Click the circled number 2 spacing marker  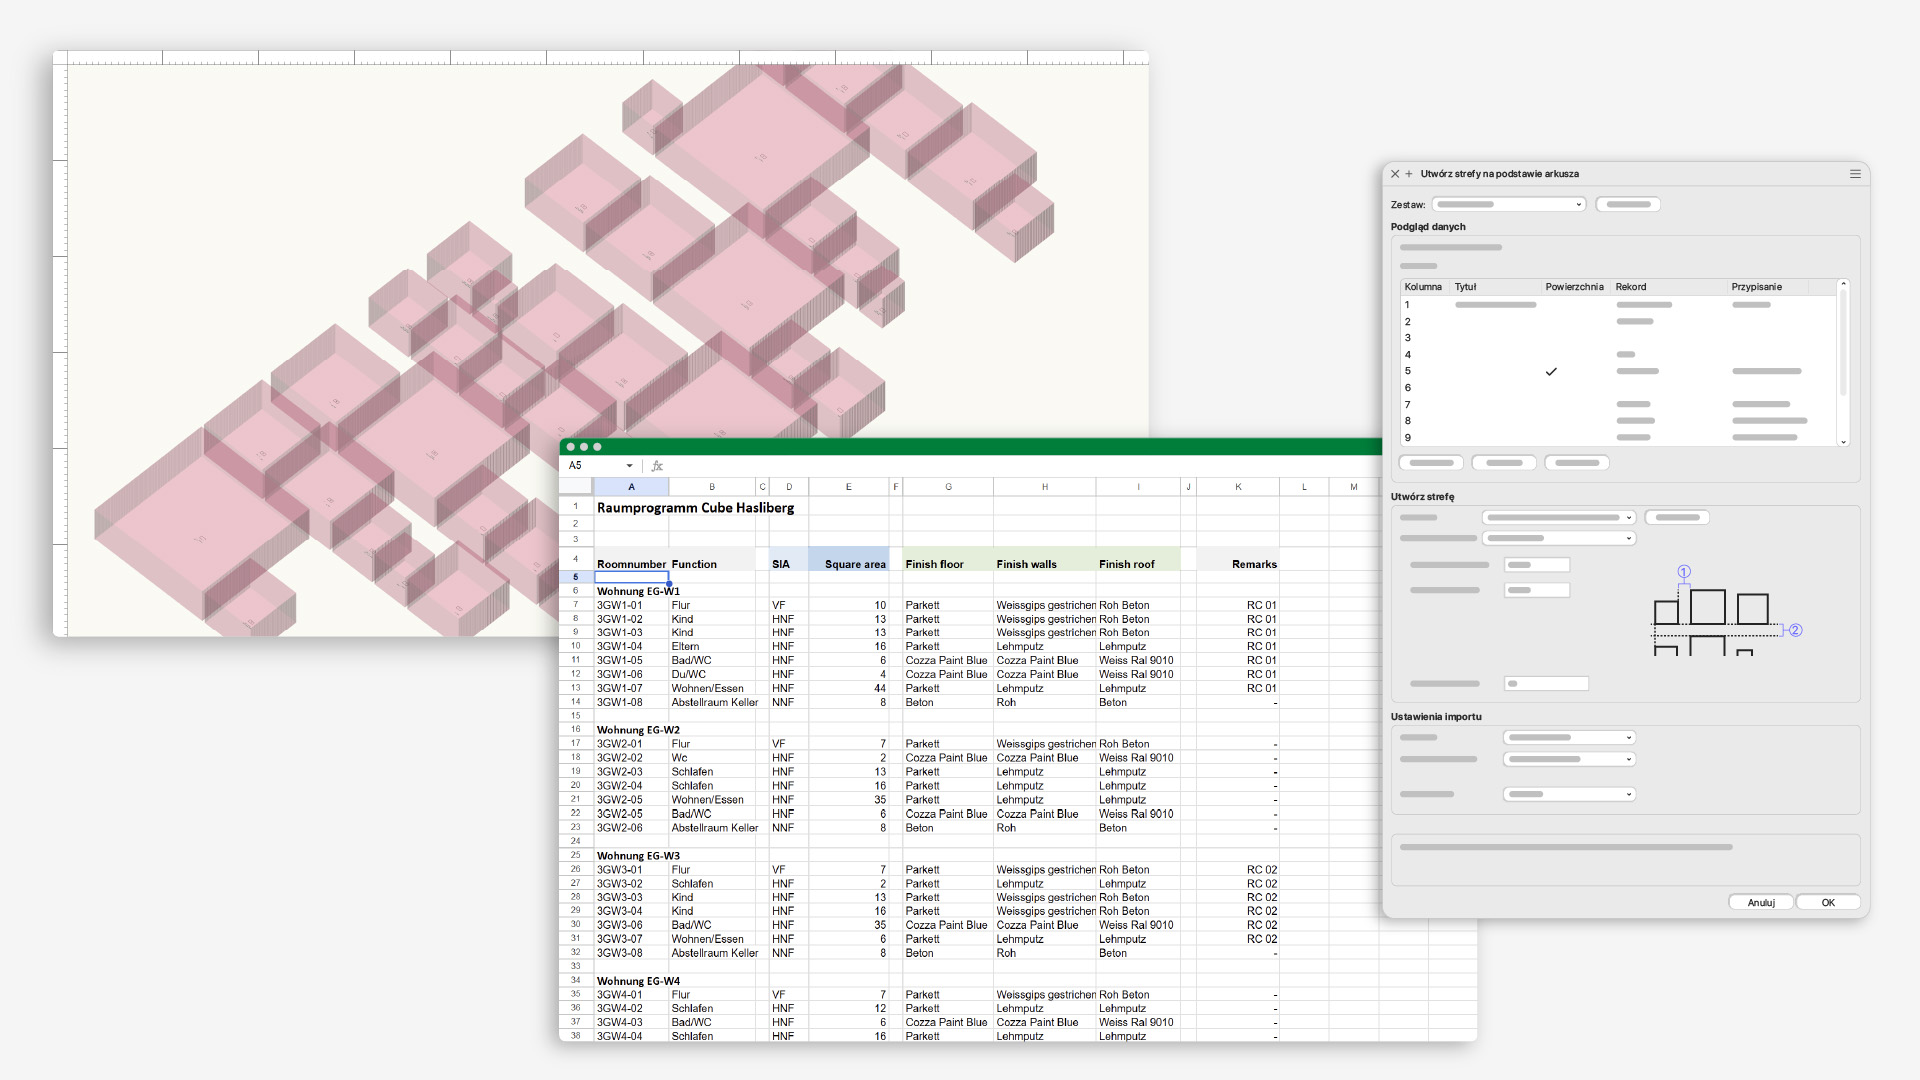pyautogui.click(x=1795, y=630)
